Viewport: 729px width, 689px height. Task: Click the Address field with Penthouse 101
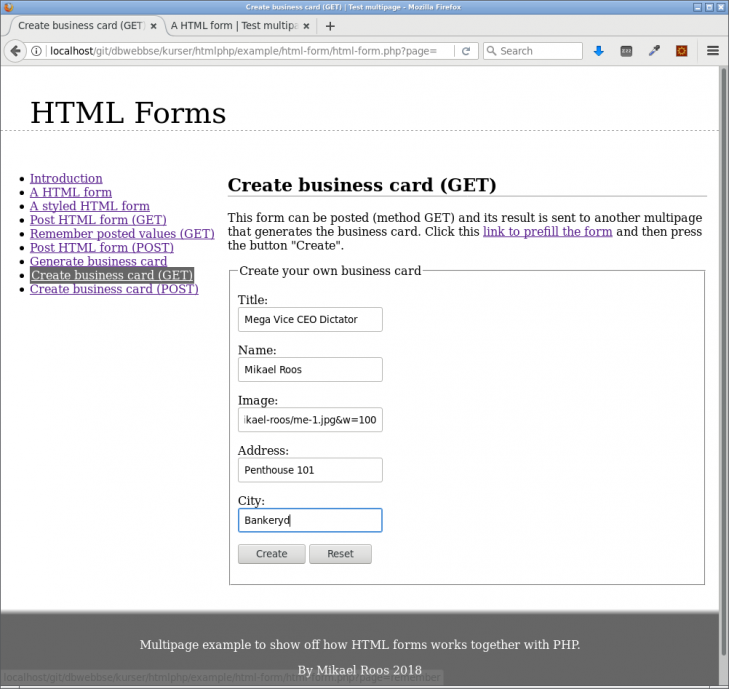(310, 470)
